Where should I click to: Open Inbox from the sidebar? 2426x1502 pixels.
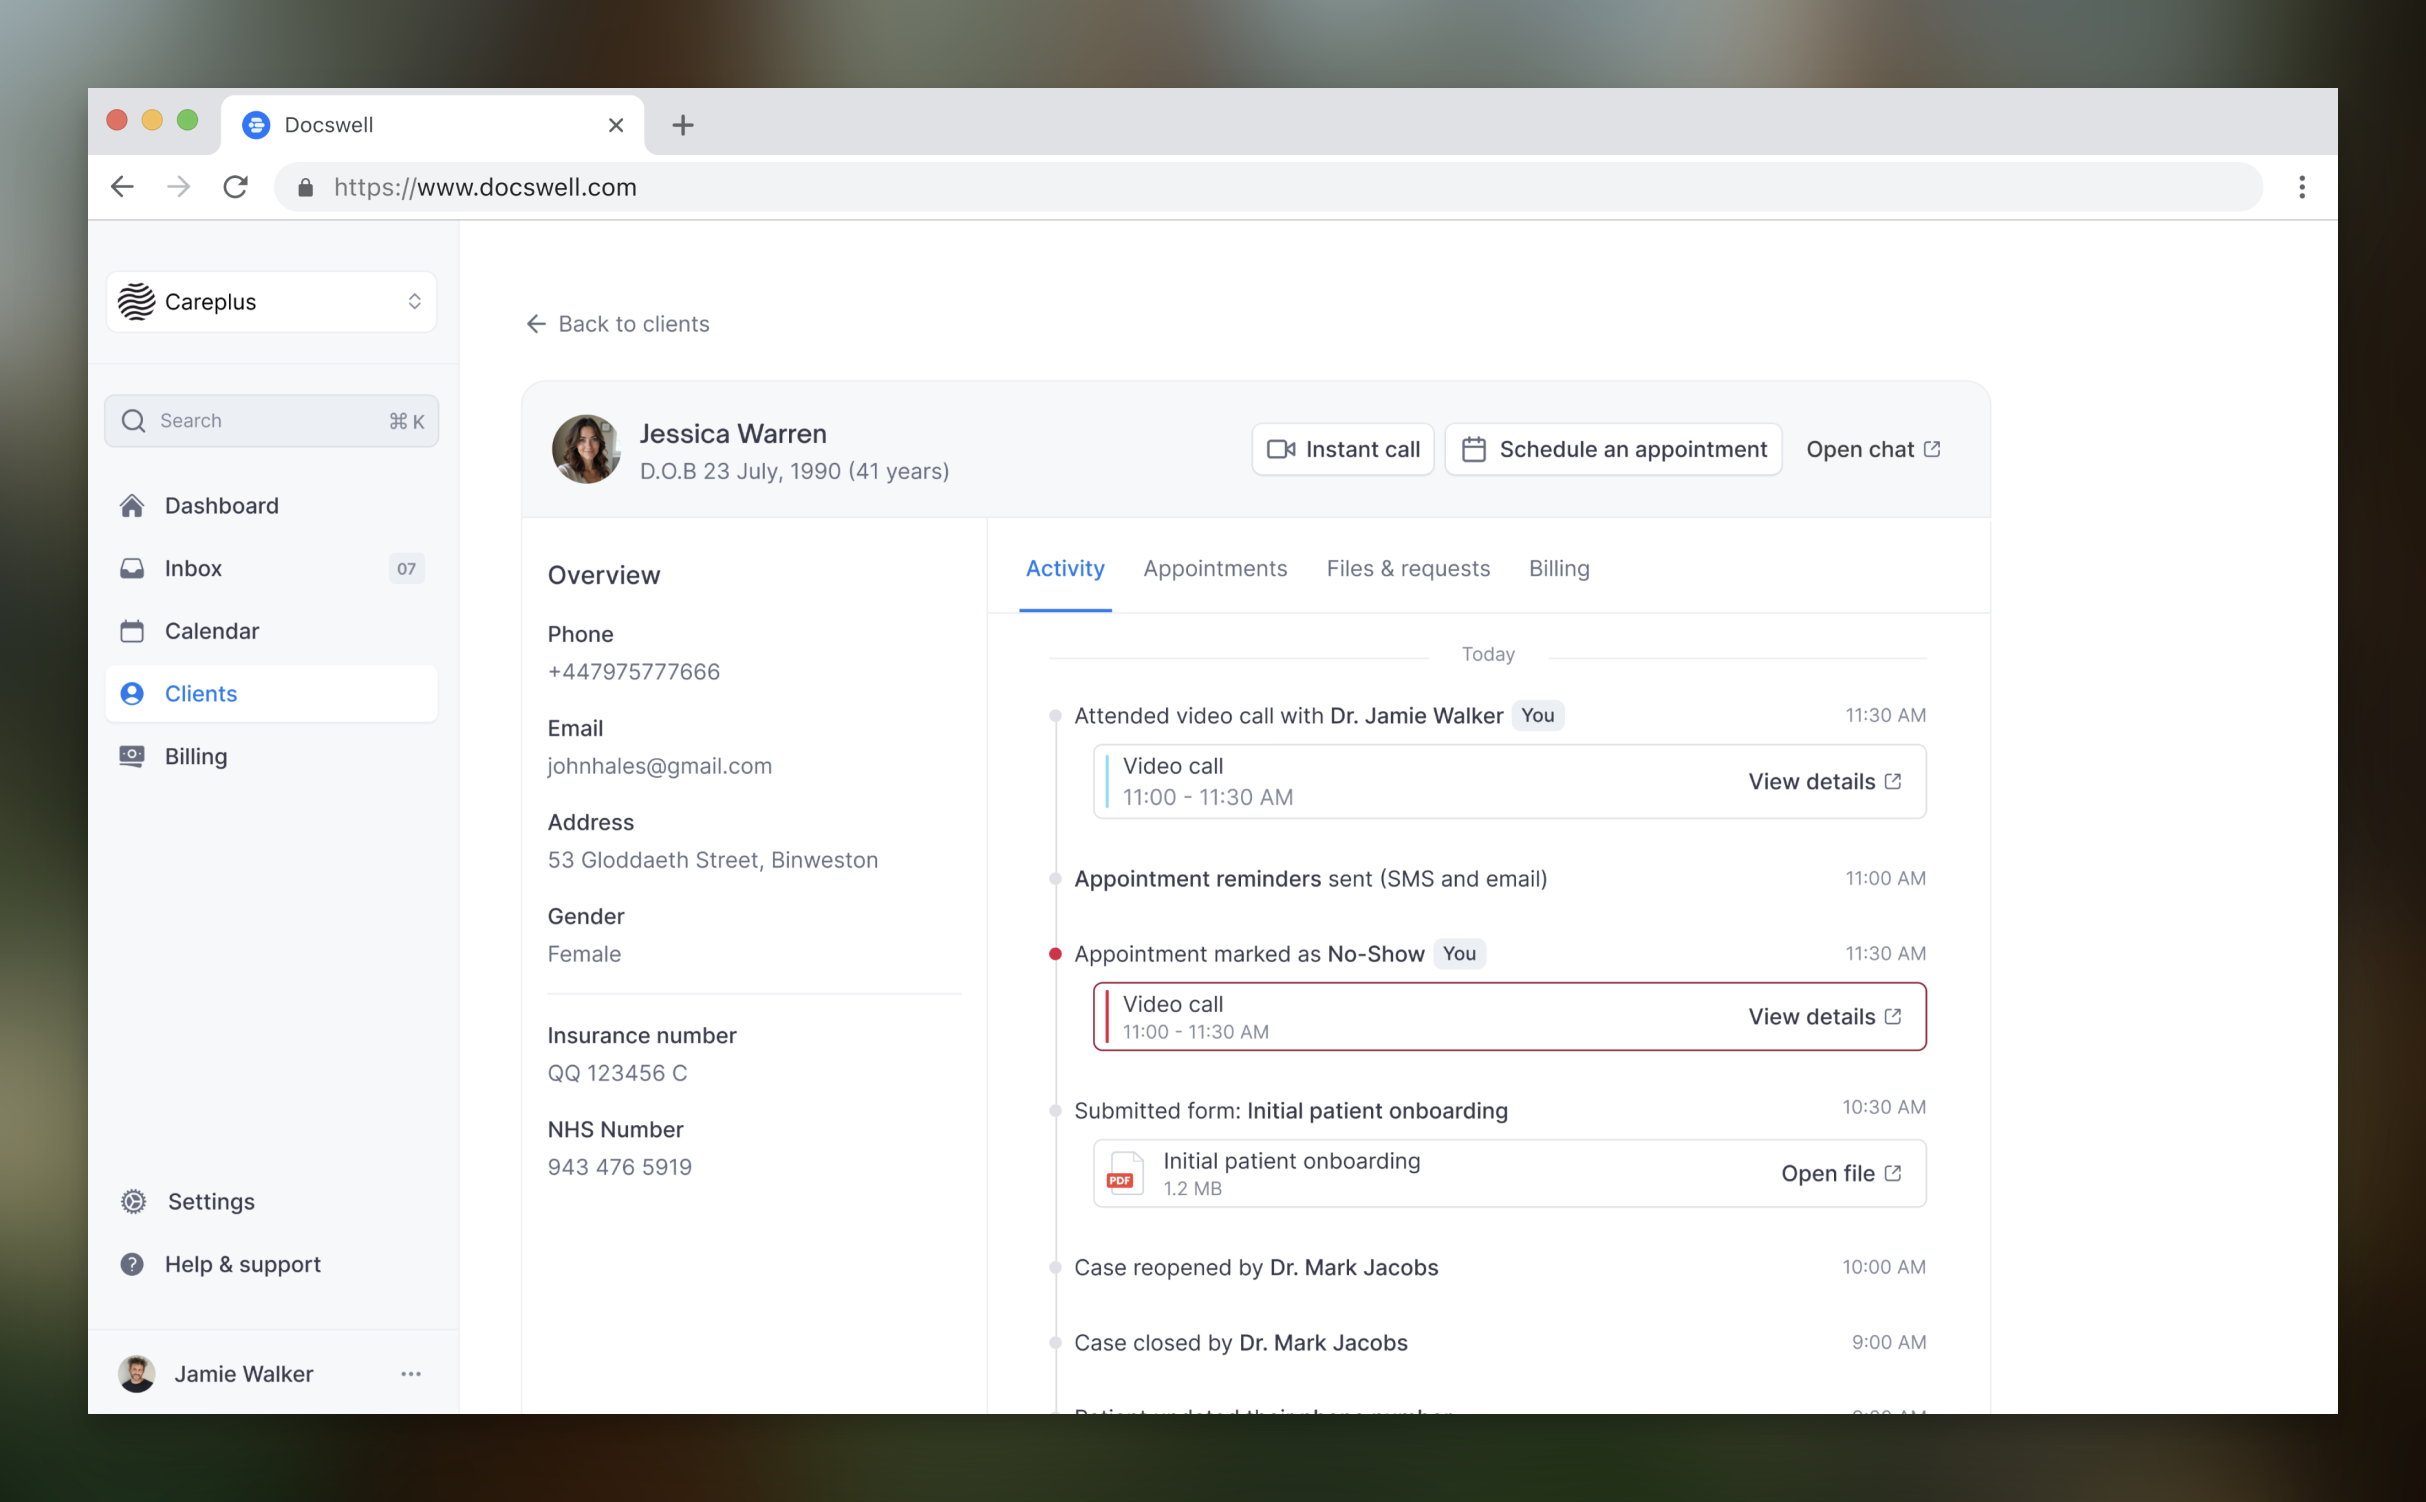coord(271,569)
